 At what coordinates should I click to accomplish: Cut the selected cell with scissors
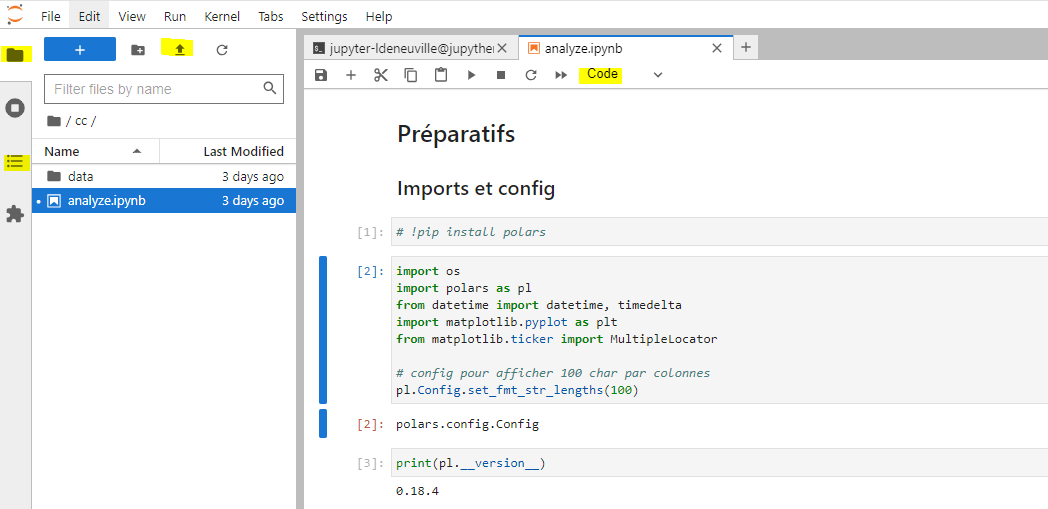381,75
